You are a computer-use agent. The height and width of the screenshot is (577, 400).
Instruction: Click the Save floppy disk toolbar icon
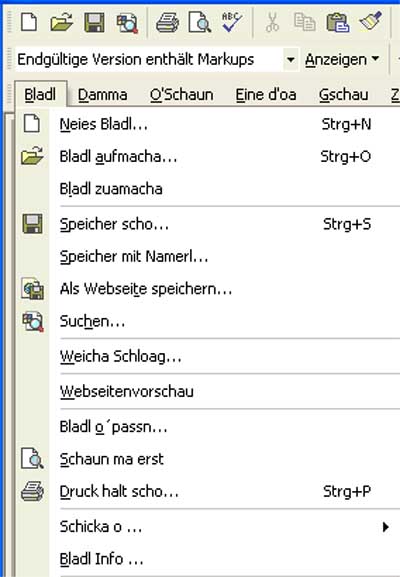tap(94, 22)
